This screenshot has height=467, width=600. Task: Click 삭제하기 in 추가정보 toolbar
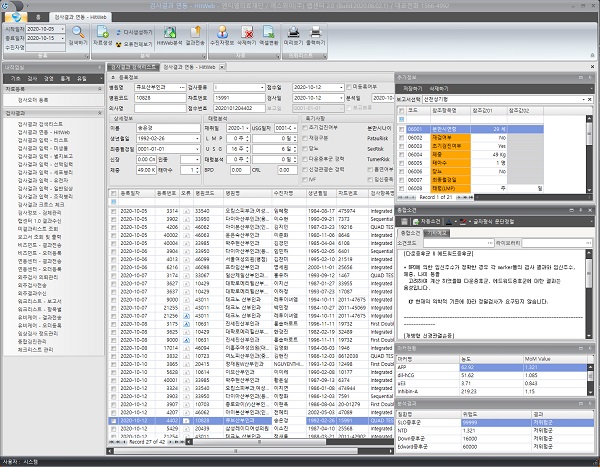pyautogui.click(x=439, y=88)
